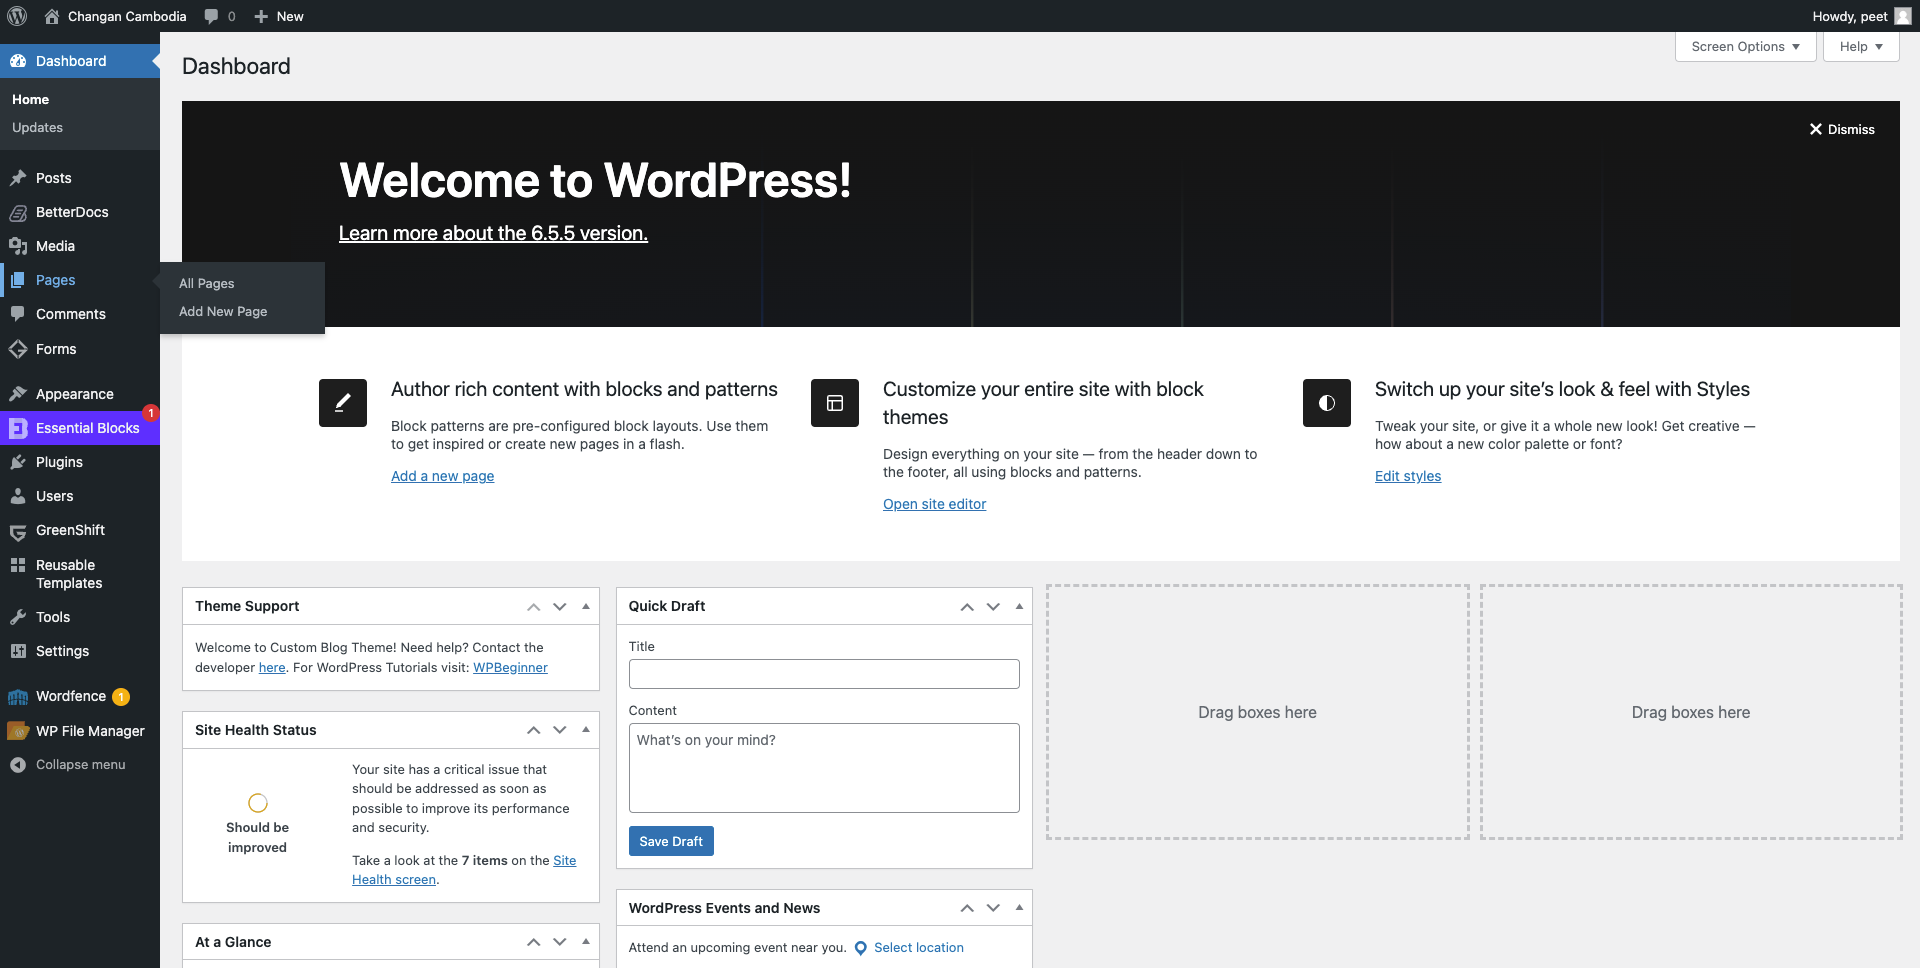Toggle Theme Support panel collapse triangle
The width and height of the screenshot is (1920, 968).
pyautogui.click(x=586, y=606)
